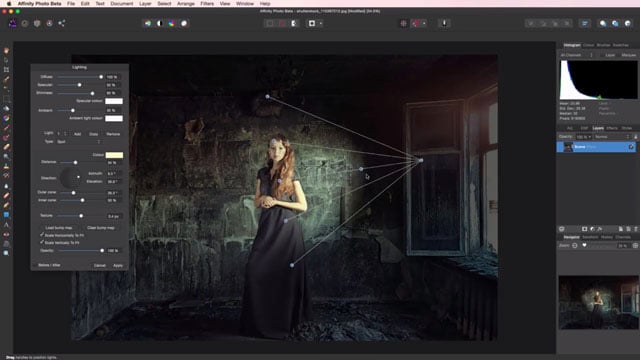Screen dimensions: 640x360
Task: Switch to the Swatches tab
Action: [621, 45]
